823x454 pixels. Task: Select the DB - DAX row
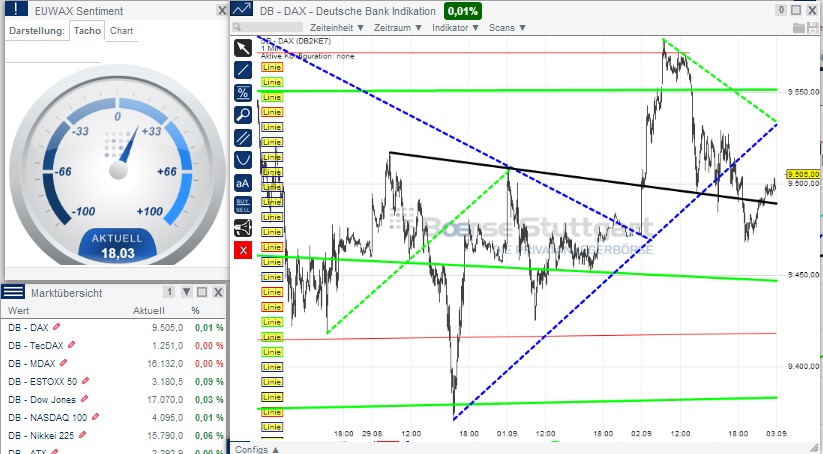pyautogui.click(x=115, y=328)
